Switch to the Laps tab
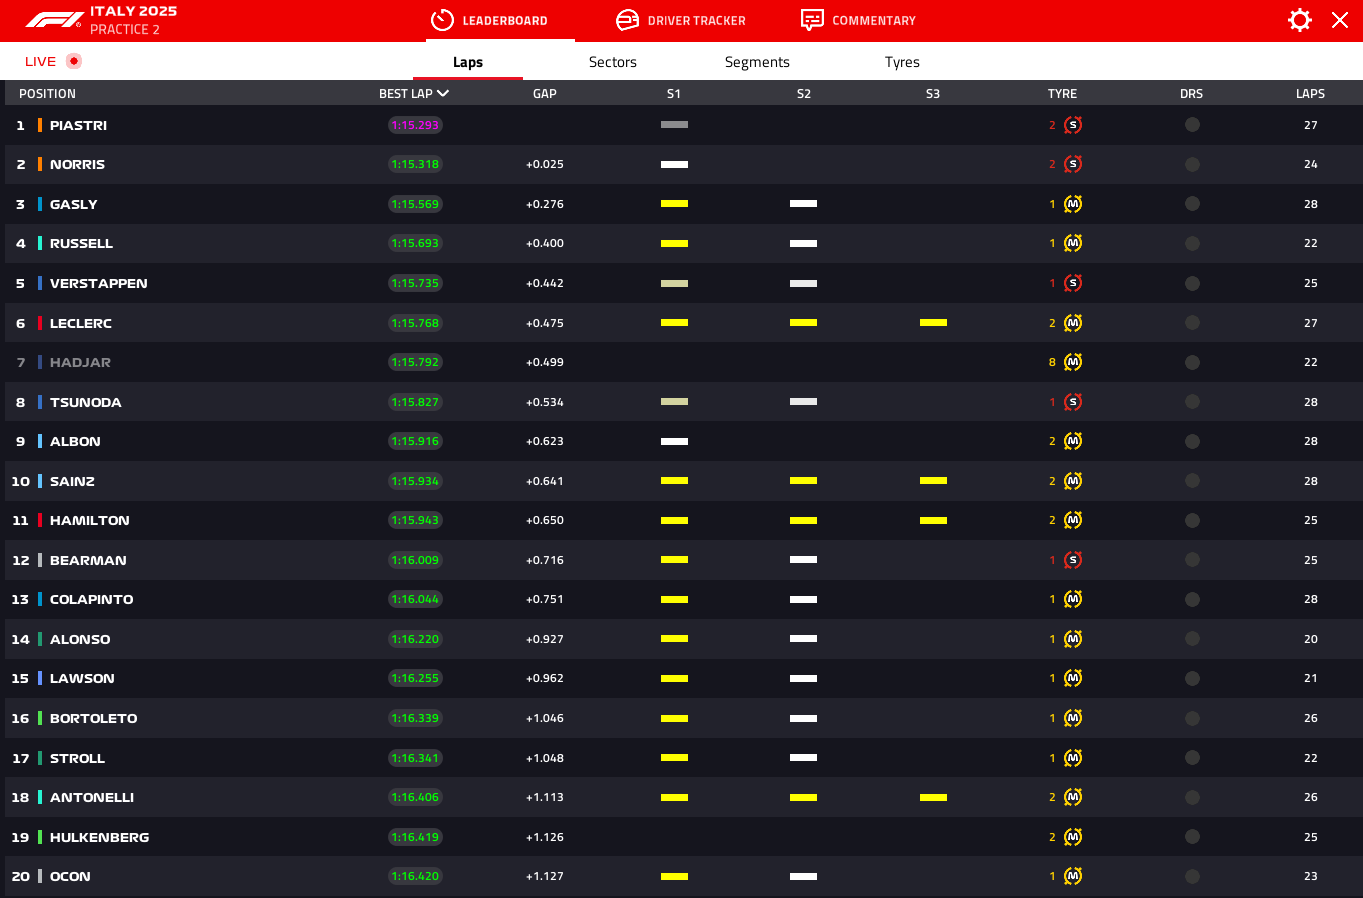The image size is (1363, 898). [x=468, y=62]
